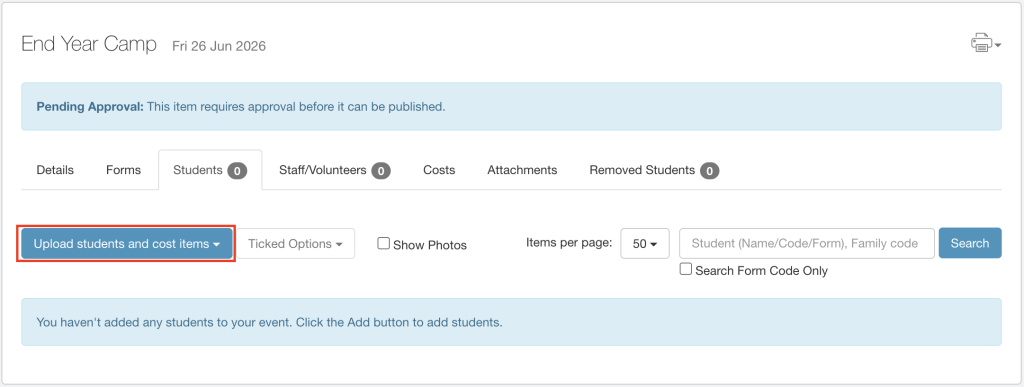Image resolution: width=1024 pixels, height=387 pixels.
Task: Click the End Year Camp title
Action: [x=89, y=44]
